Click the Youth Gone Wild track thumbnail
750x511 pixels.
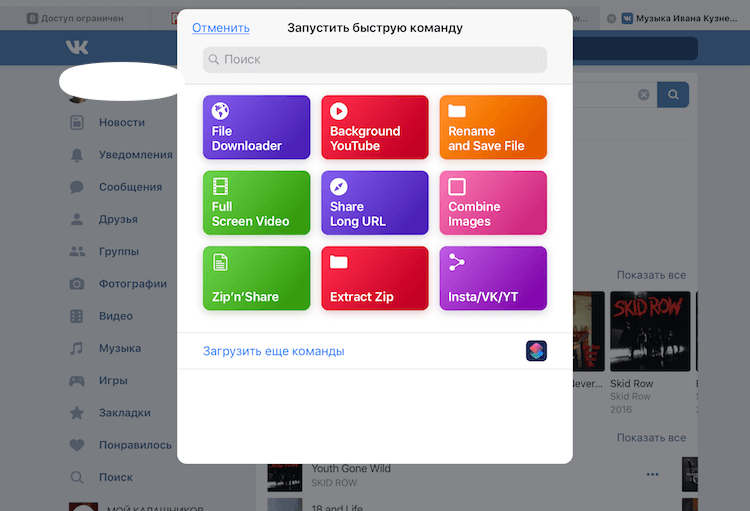point(285,478)
